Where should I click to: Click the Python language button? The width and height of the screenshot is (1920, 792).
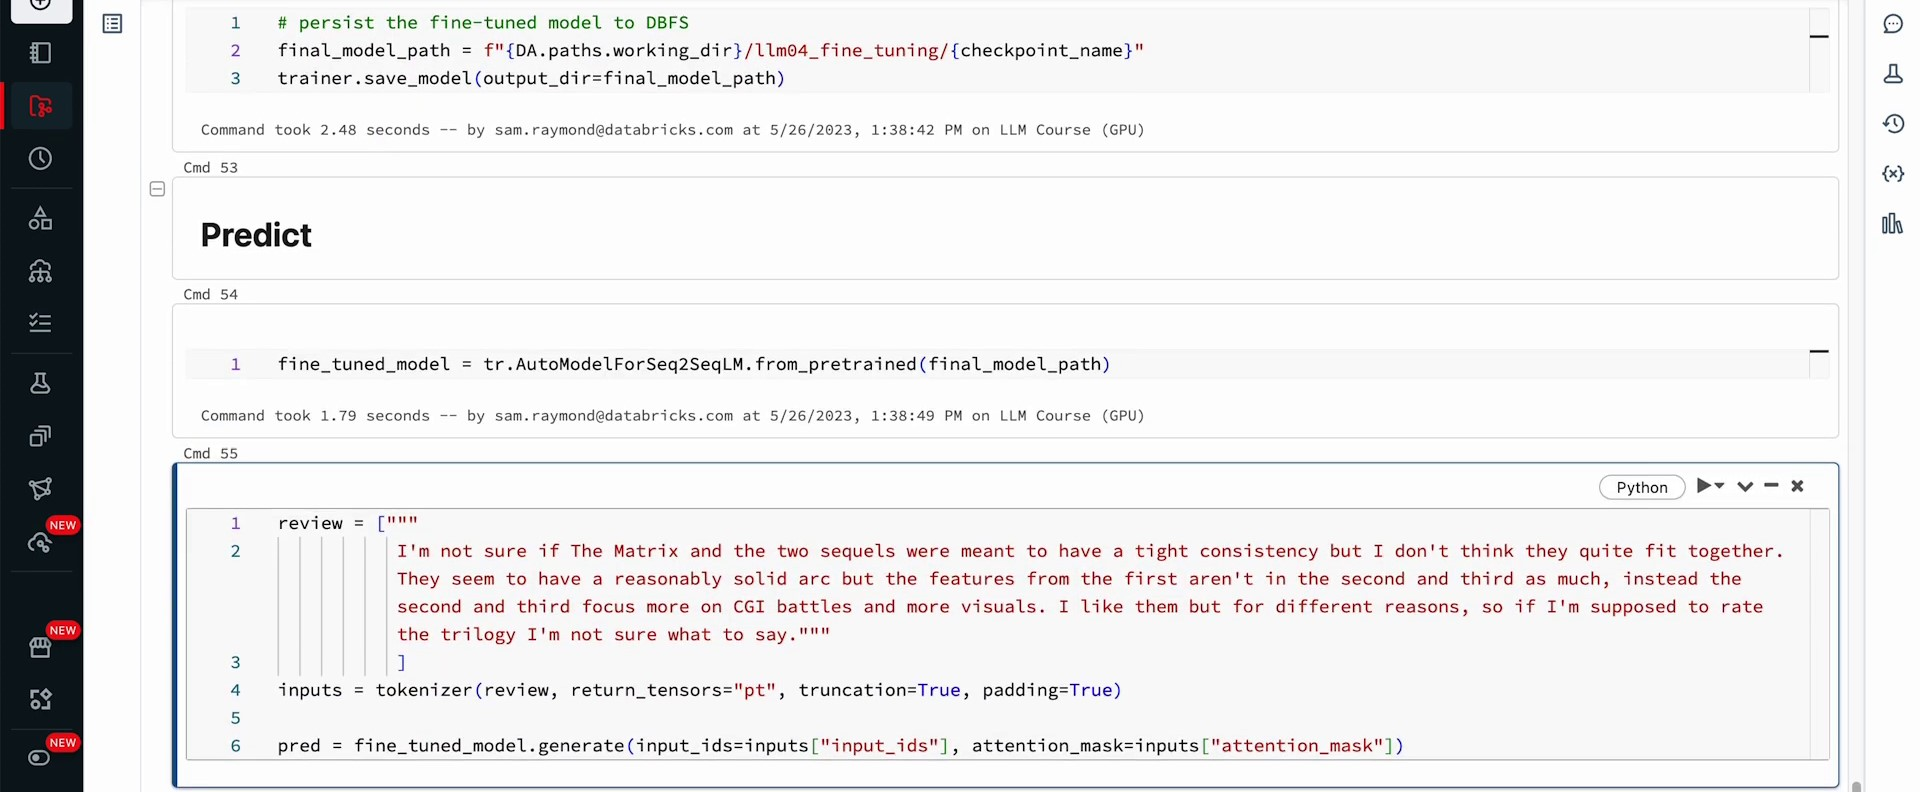[x=1642, y=487]
